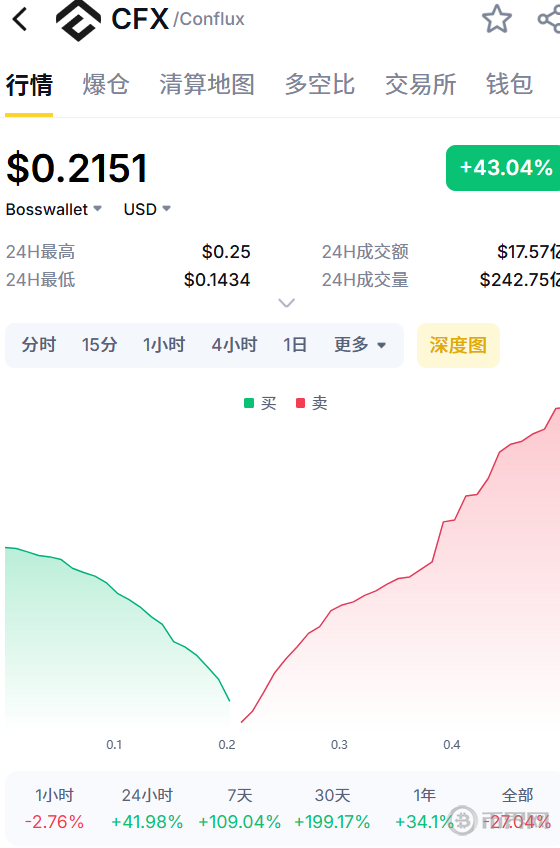Open the 交易所 tab
The width and height of the screenshot is (560, 848).
420,84
